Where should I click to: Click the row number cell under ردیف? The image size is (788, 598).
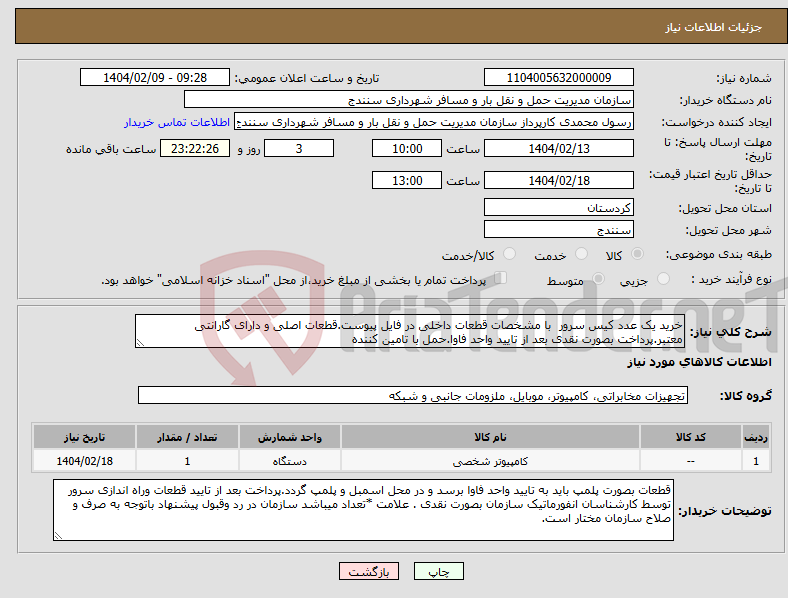click(x=756, y=461)
